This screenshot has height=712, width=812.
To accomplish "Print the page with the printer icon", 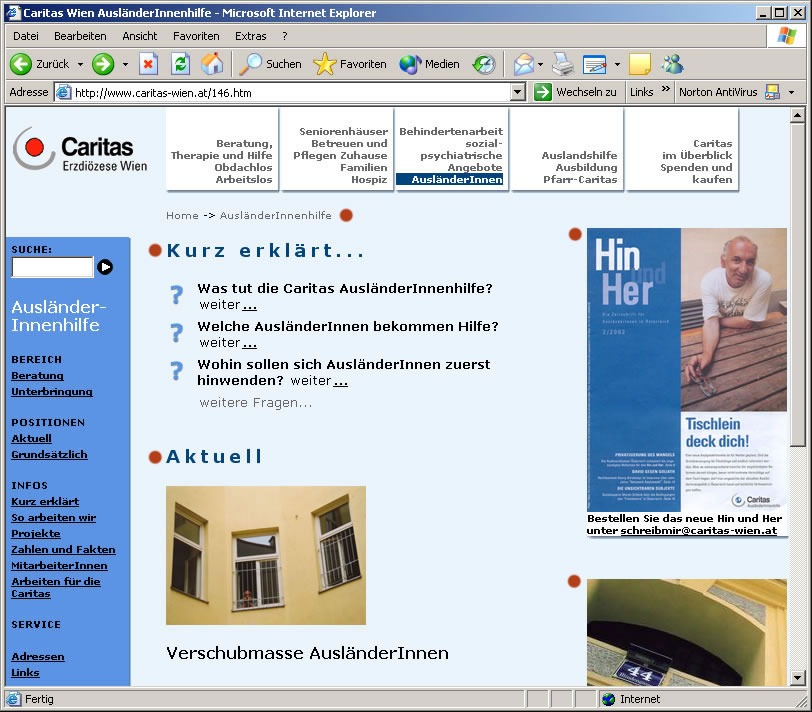I will click(563, 64).
